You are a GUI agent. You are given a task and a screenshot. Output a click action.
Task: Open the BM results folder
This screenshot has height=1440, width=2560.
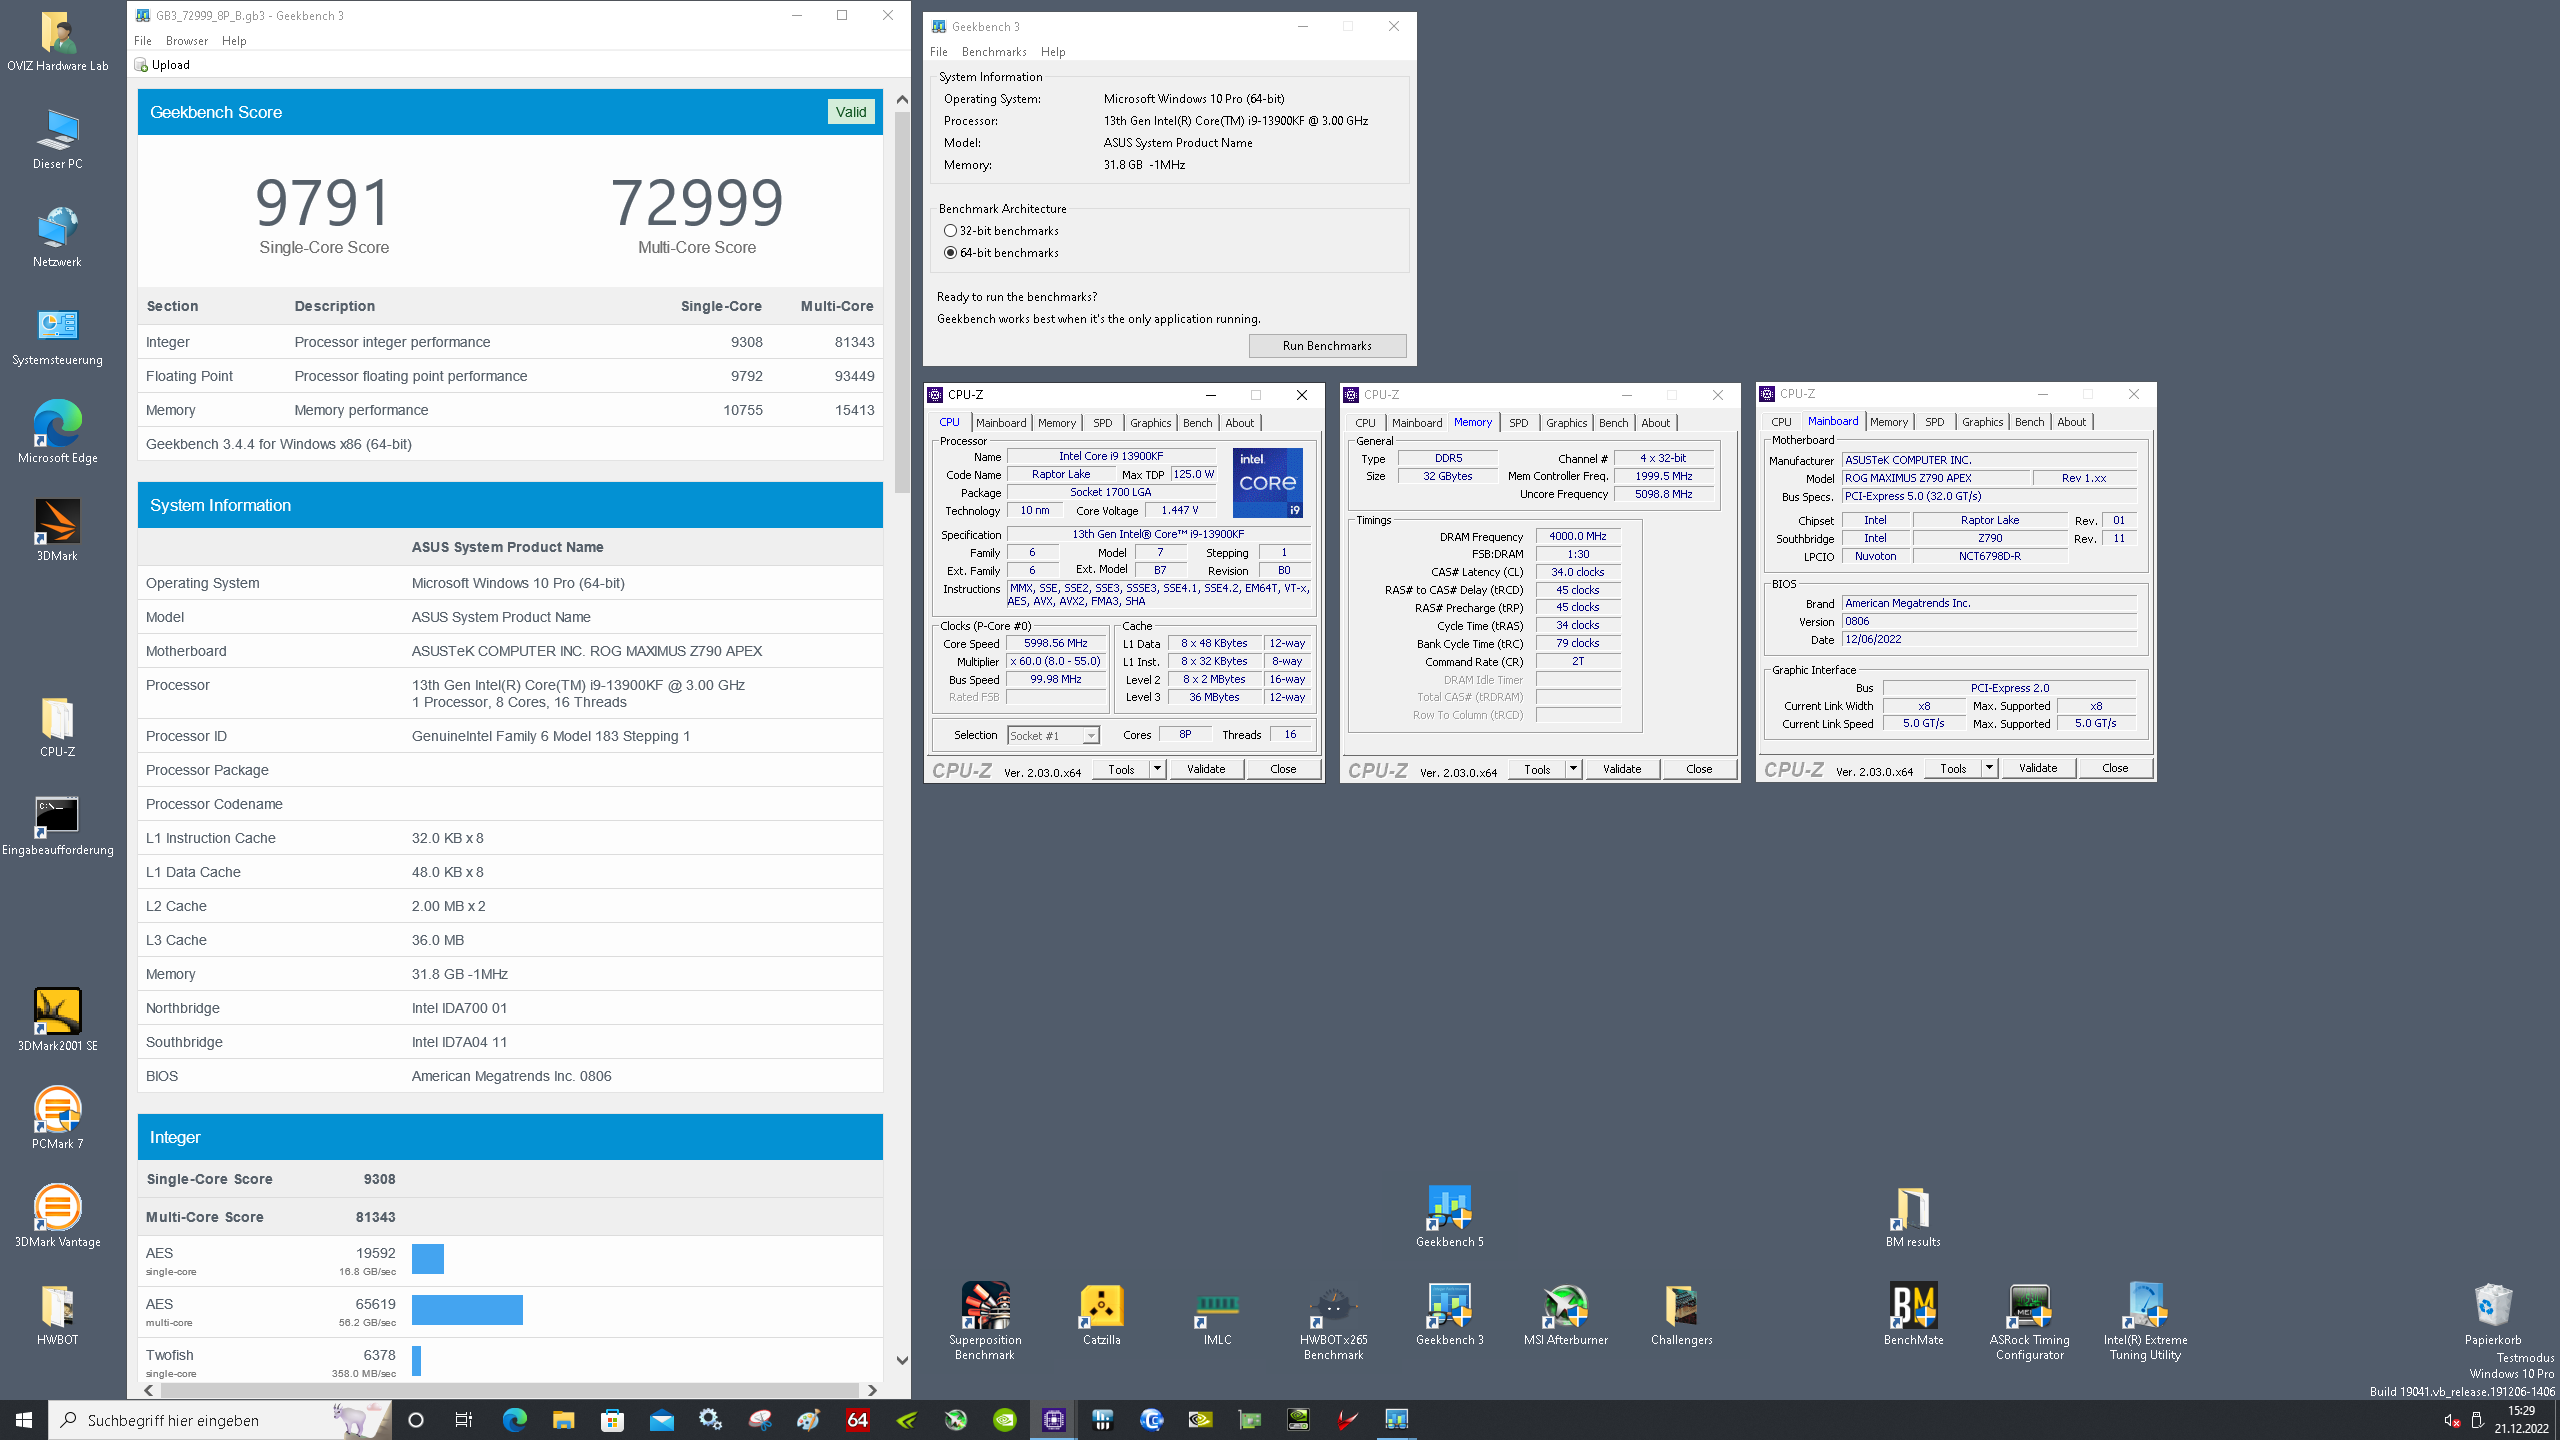click(1913, 1218)
